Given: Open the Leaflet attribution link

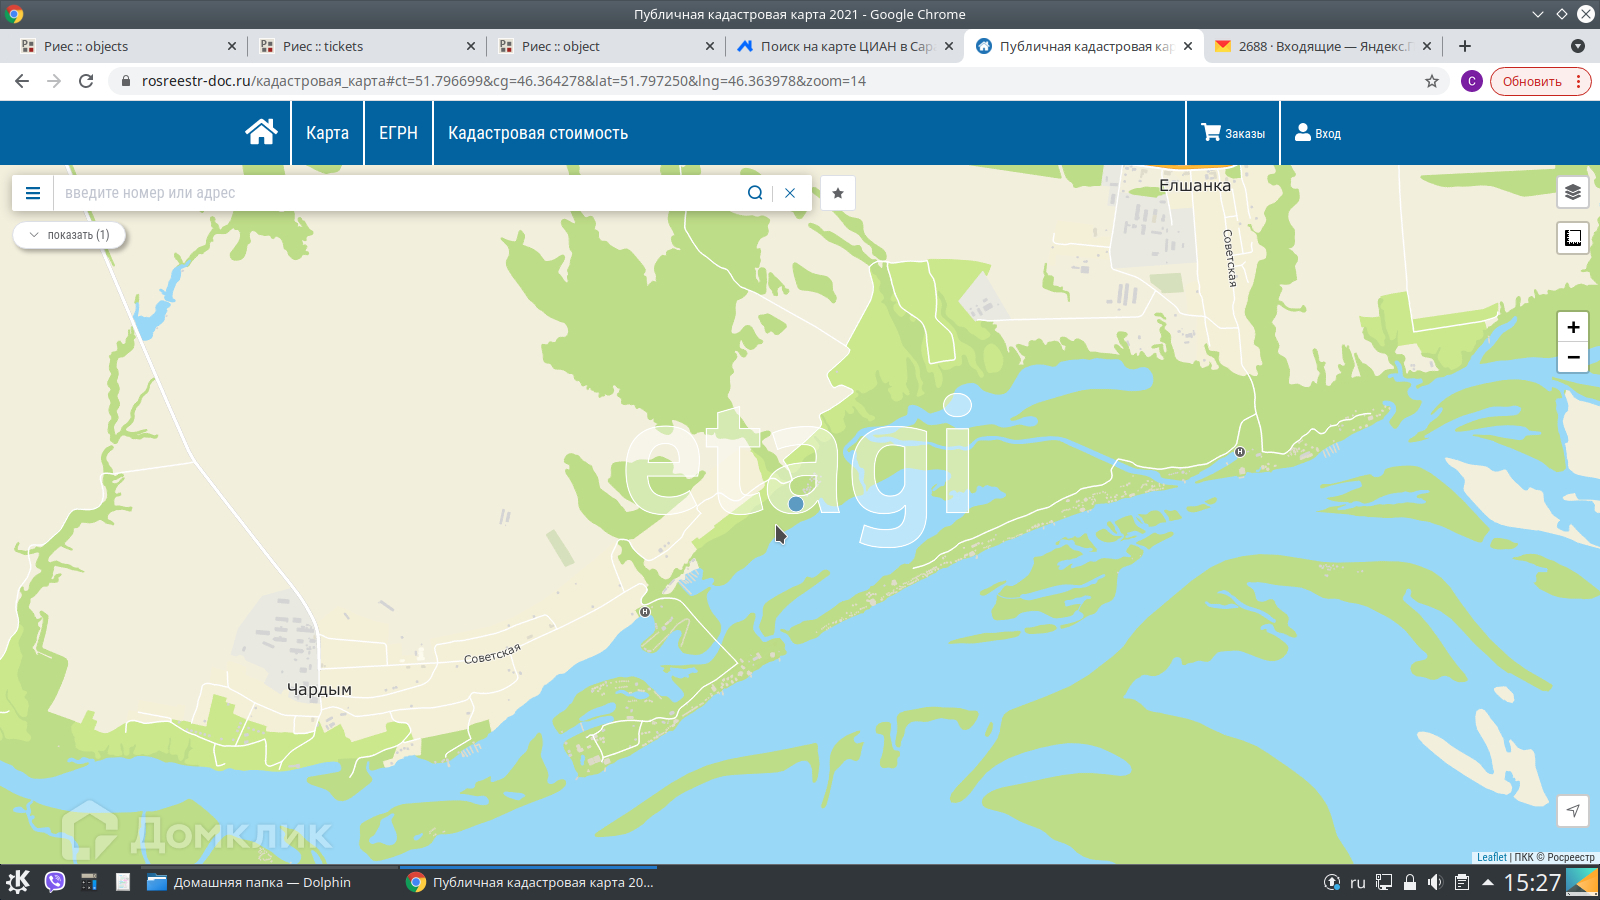Looking at the screenshot, I should tap(1491, 857).
